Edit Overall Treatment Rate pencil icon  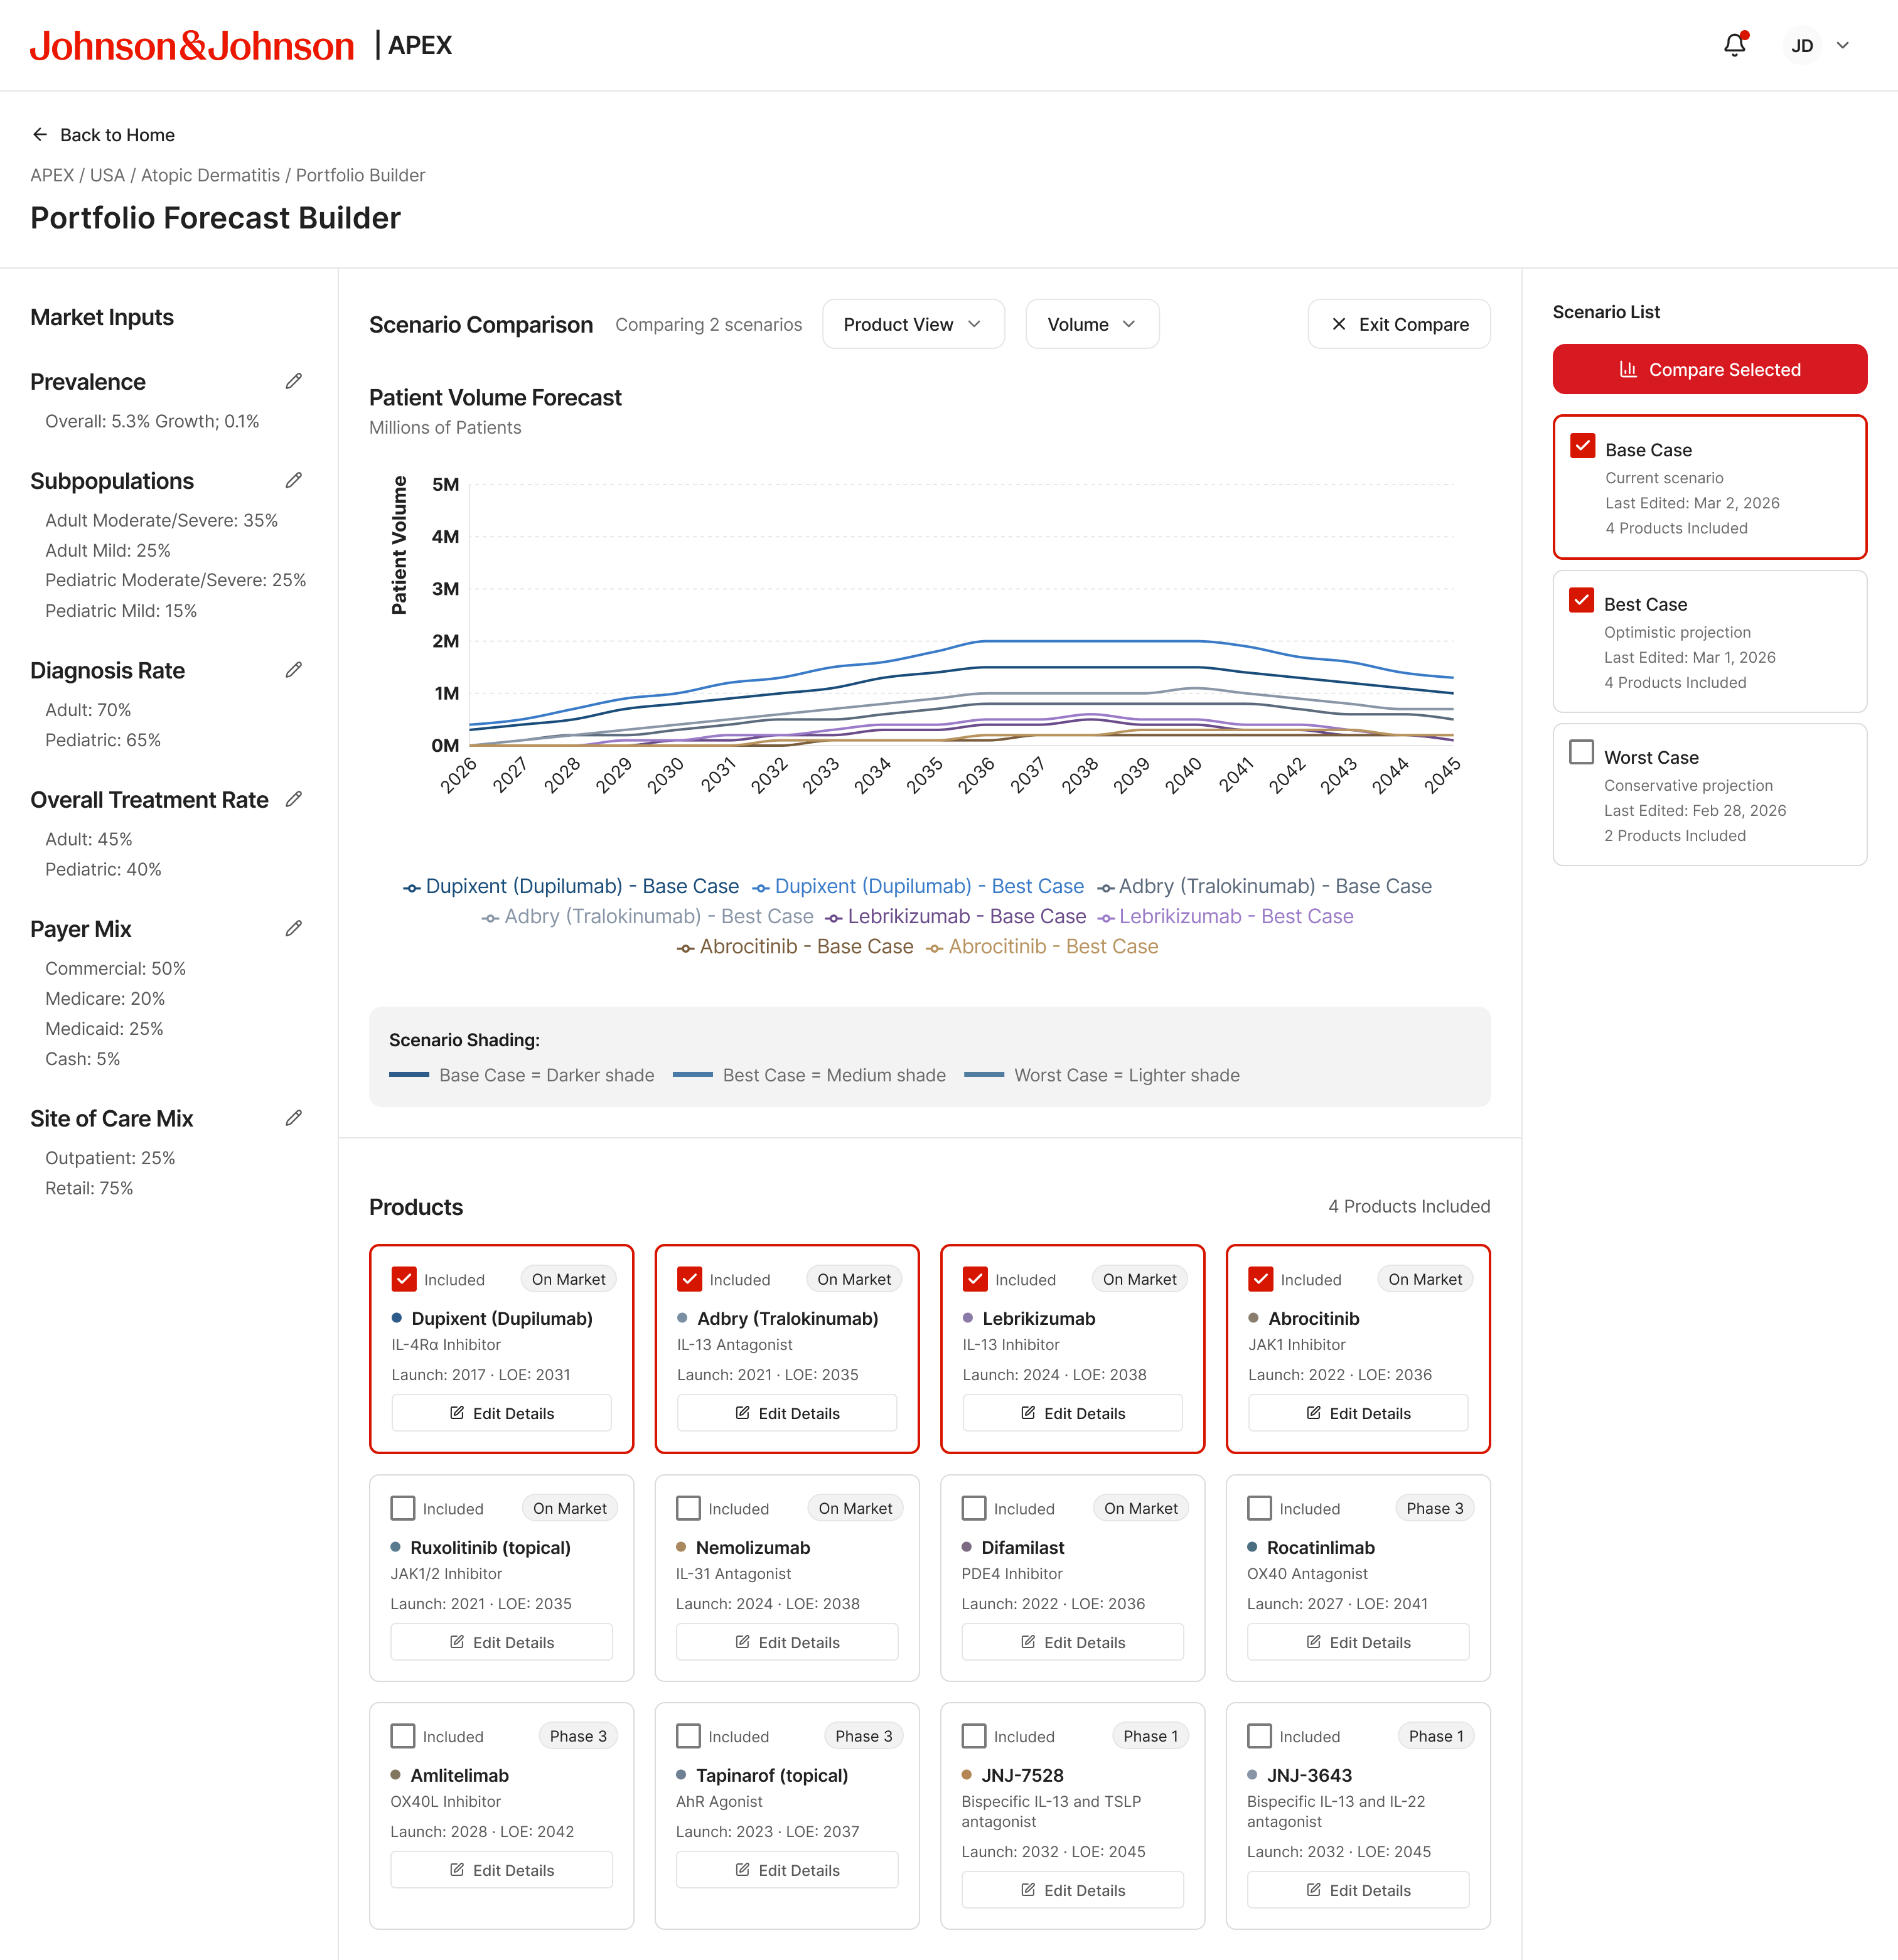tap(293, 799)
